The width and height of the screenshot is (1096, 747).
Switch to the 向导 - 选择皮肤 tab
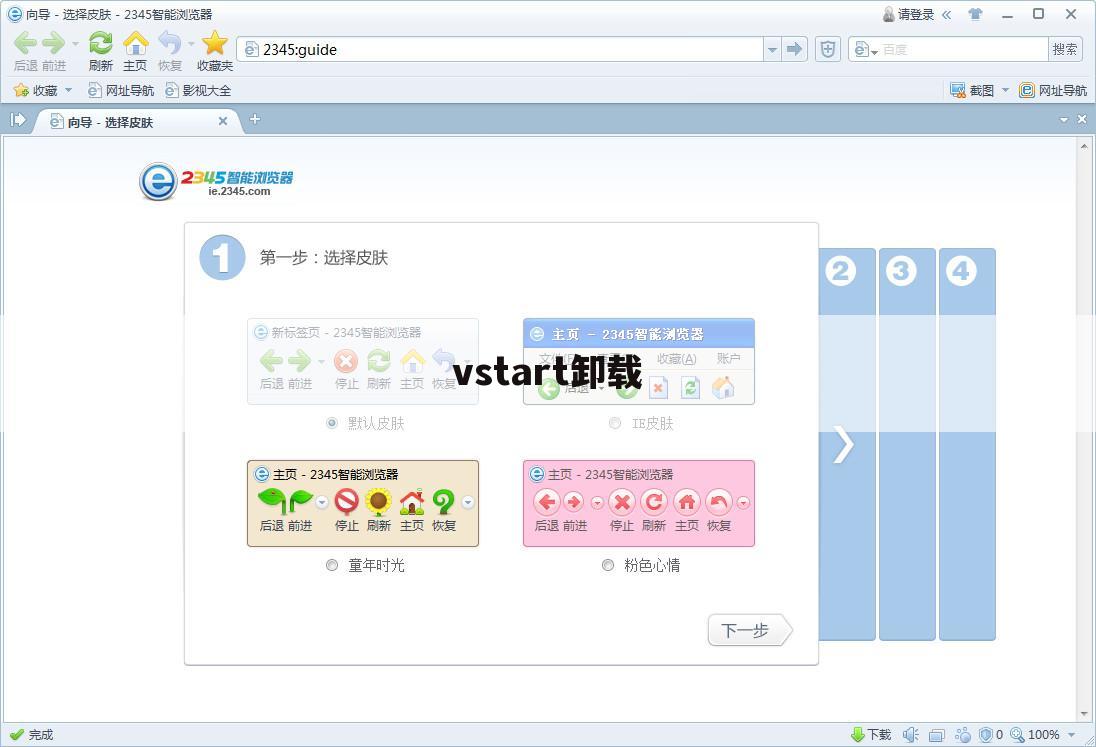coord(137,122)
